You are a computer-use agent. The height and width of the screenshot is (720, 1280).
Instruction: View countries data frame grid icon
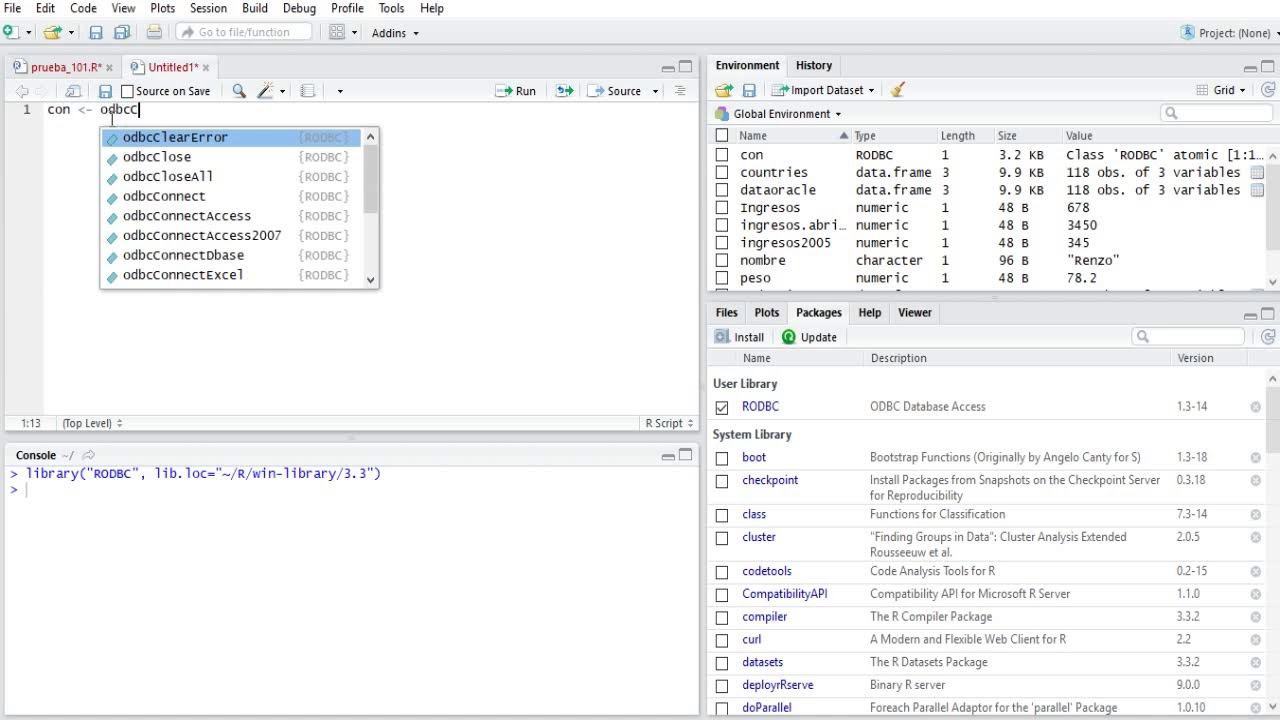pyautogui.click(x=1257, y=173)
